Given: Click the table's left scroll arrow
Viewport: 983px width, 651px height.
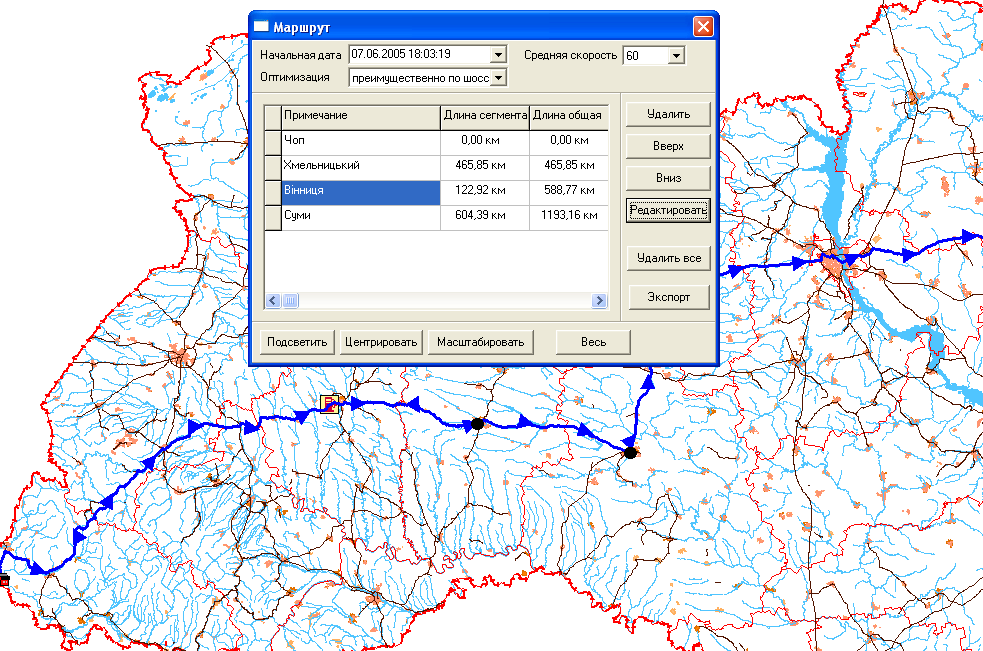Looking at the screenshot, I should click(x=273, y=300).
